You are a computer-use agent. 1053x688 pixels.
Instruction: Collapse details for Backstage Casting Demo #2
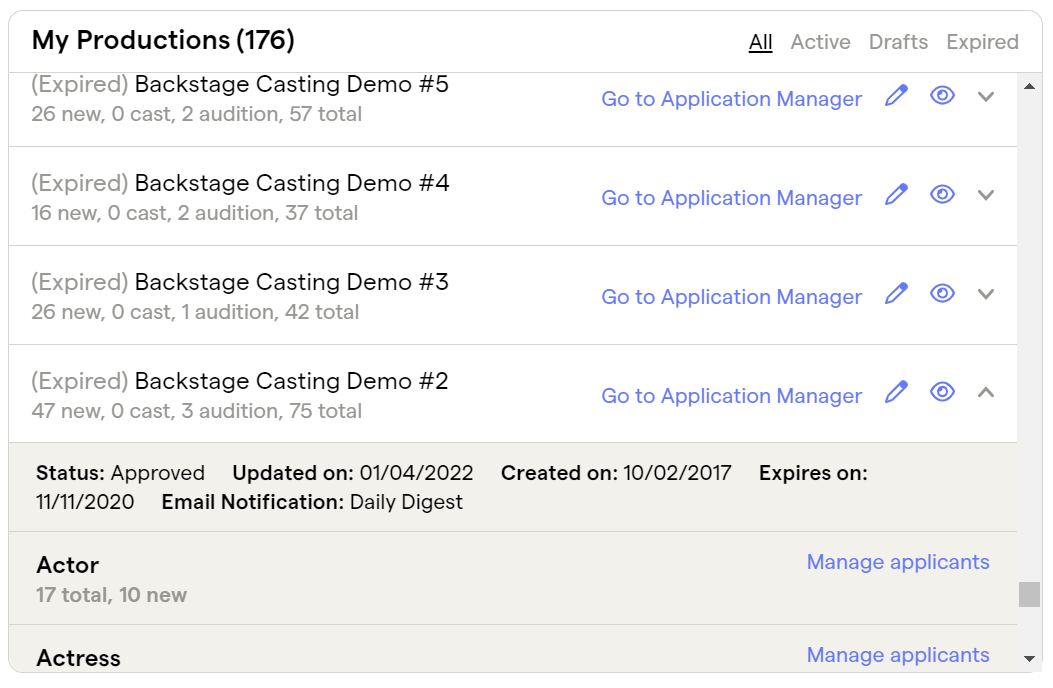coord(986,391)
